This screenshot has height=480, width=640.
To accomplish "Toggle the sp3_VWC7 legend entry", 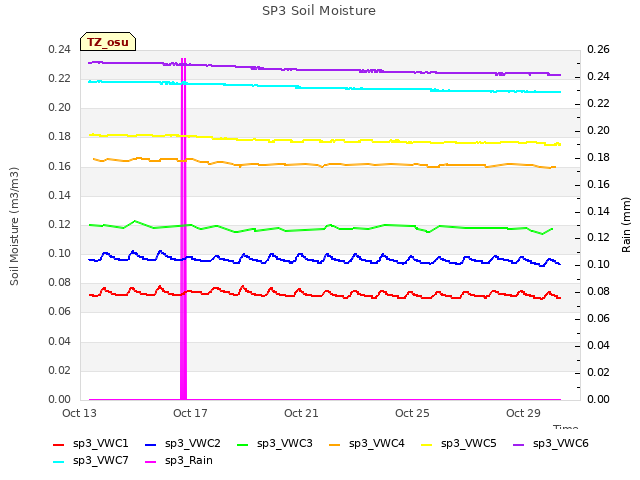I will (x=91, y=460).
